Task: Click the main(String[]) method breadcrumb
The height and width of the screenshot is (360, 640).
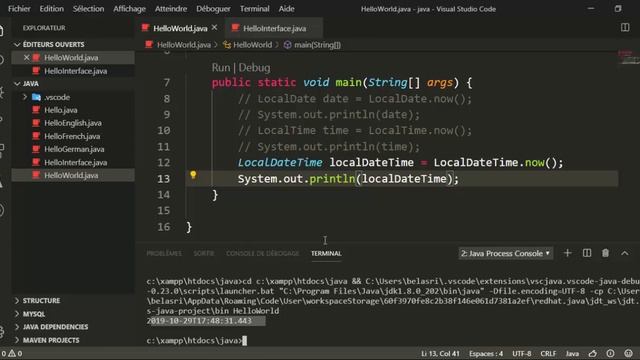Action: [317, 45]
